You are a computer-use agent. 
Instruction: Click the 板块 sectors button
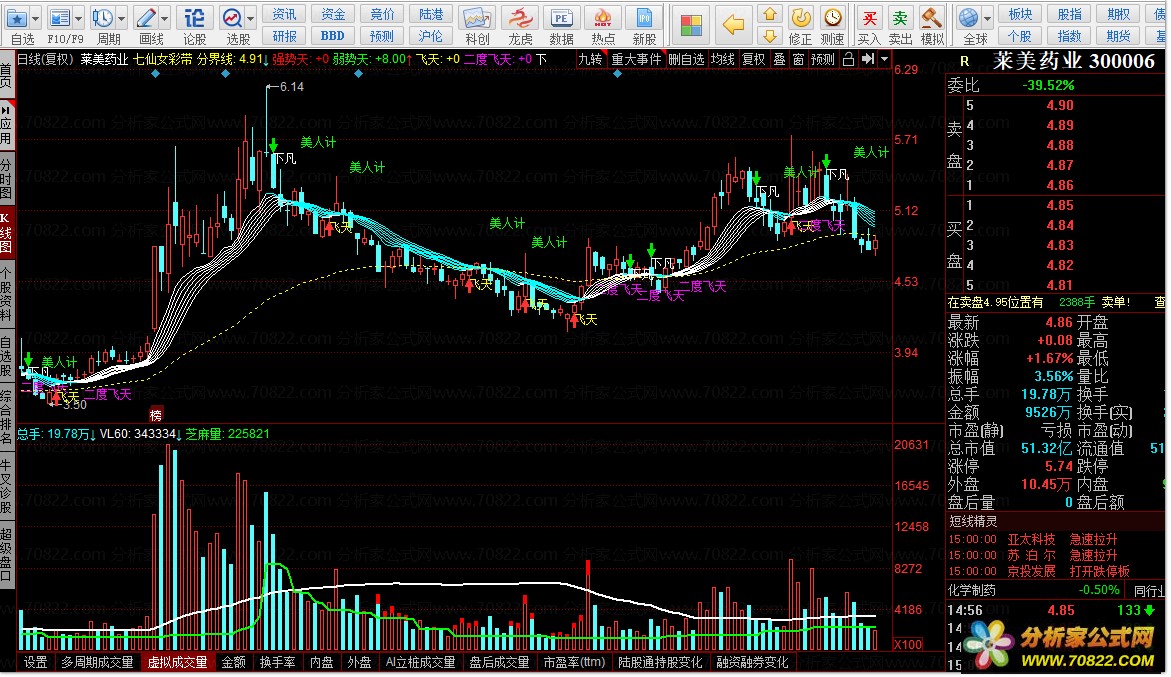(1020, 14)
